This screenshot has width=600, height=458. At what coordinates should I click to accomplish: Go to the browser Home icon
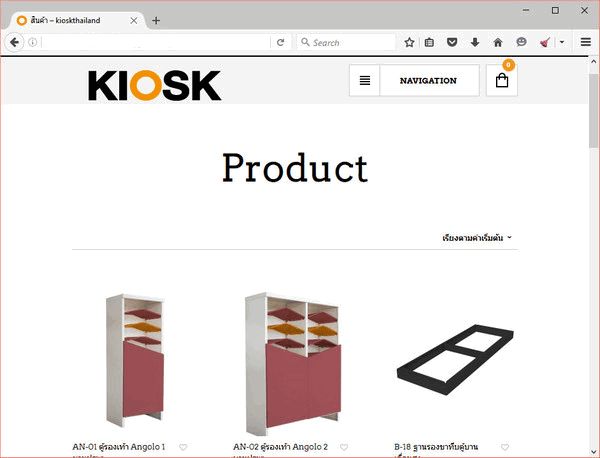click(498, 42)
